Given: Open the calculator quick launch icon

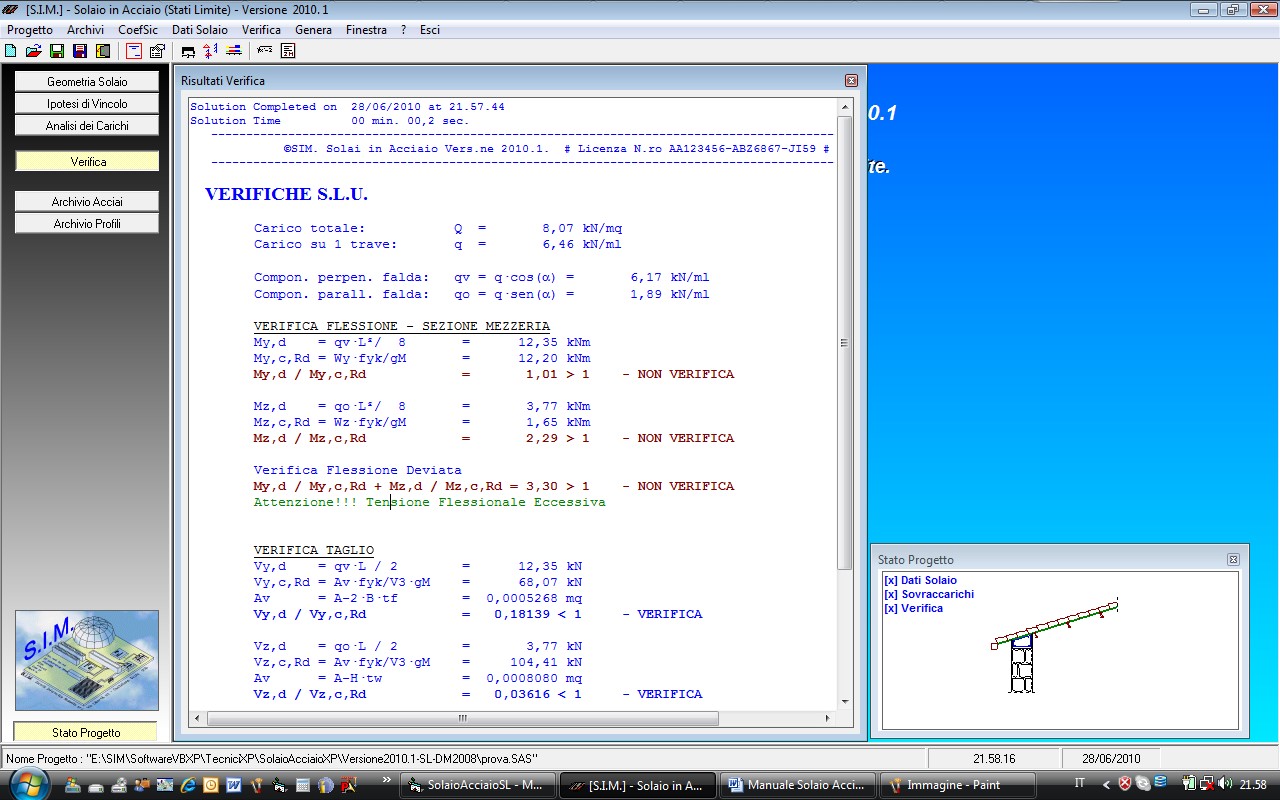Looking at the screenshot, I should click(303, 785).
